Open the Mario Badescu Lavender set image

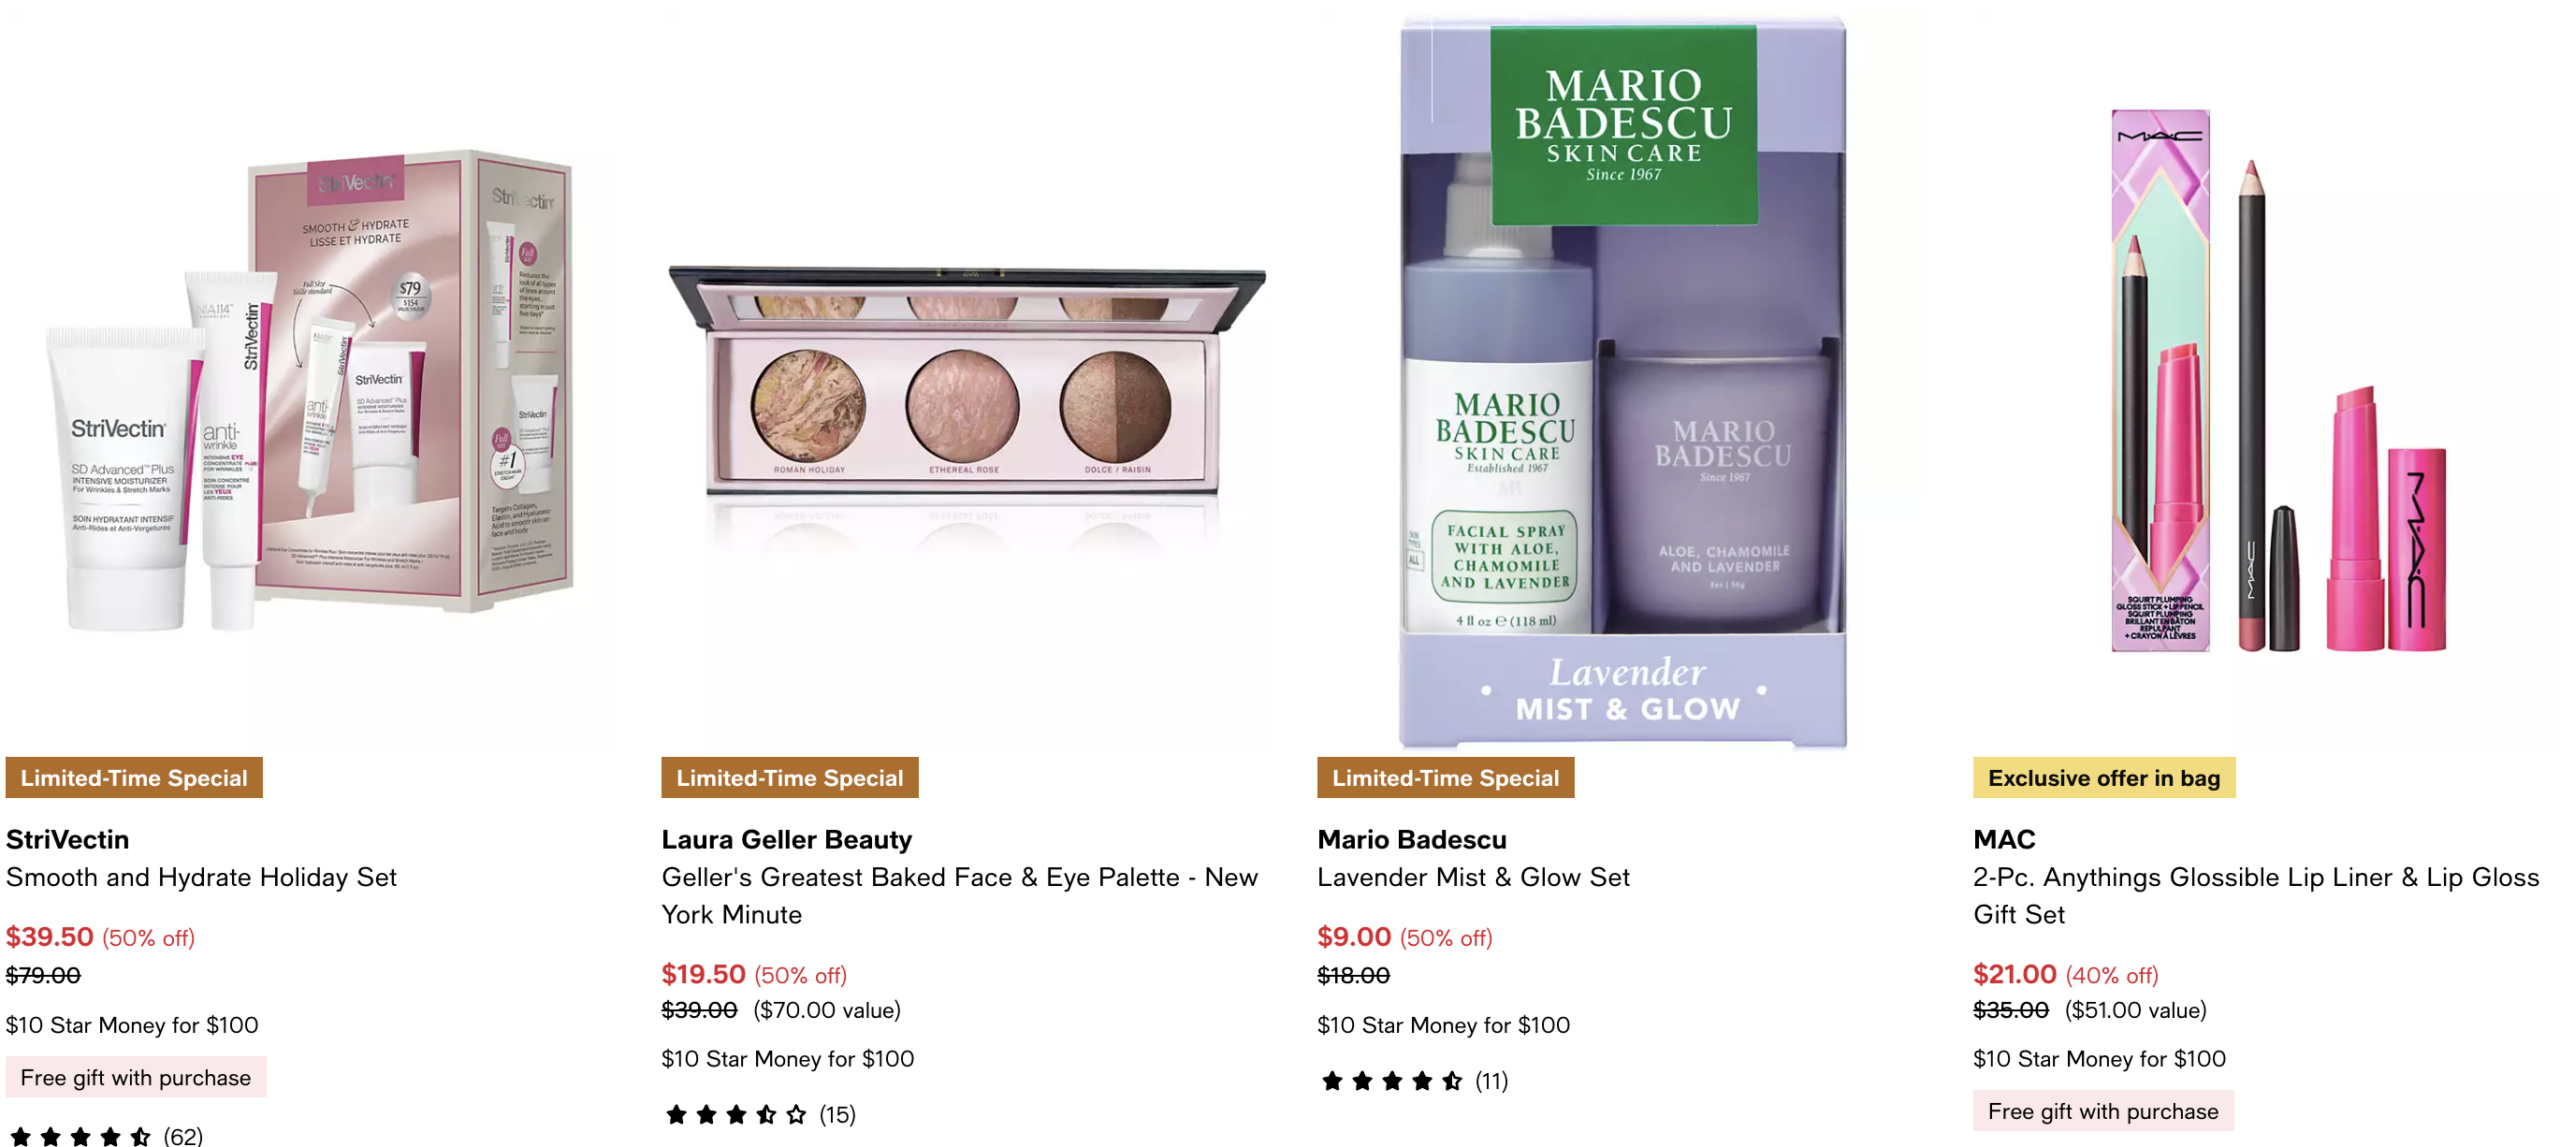click(x=1622, y=382)
